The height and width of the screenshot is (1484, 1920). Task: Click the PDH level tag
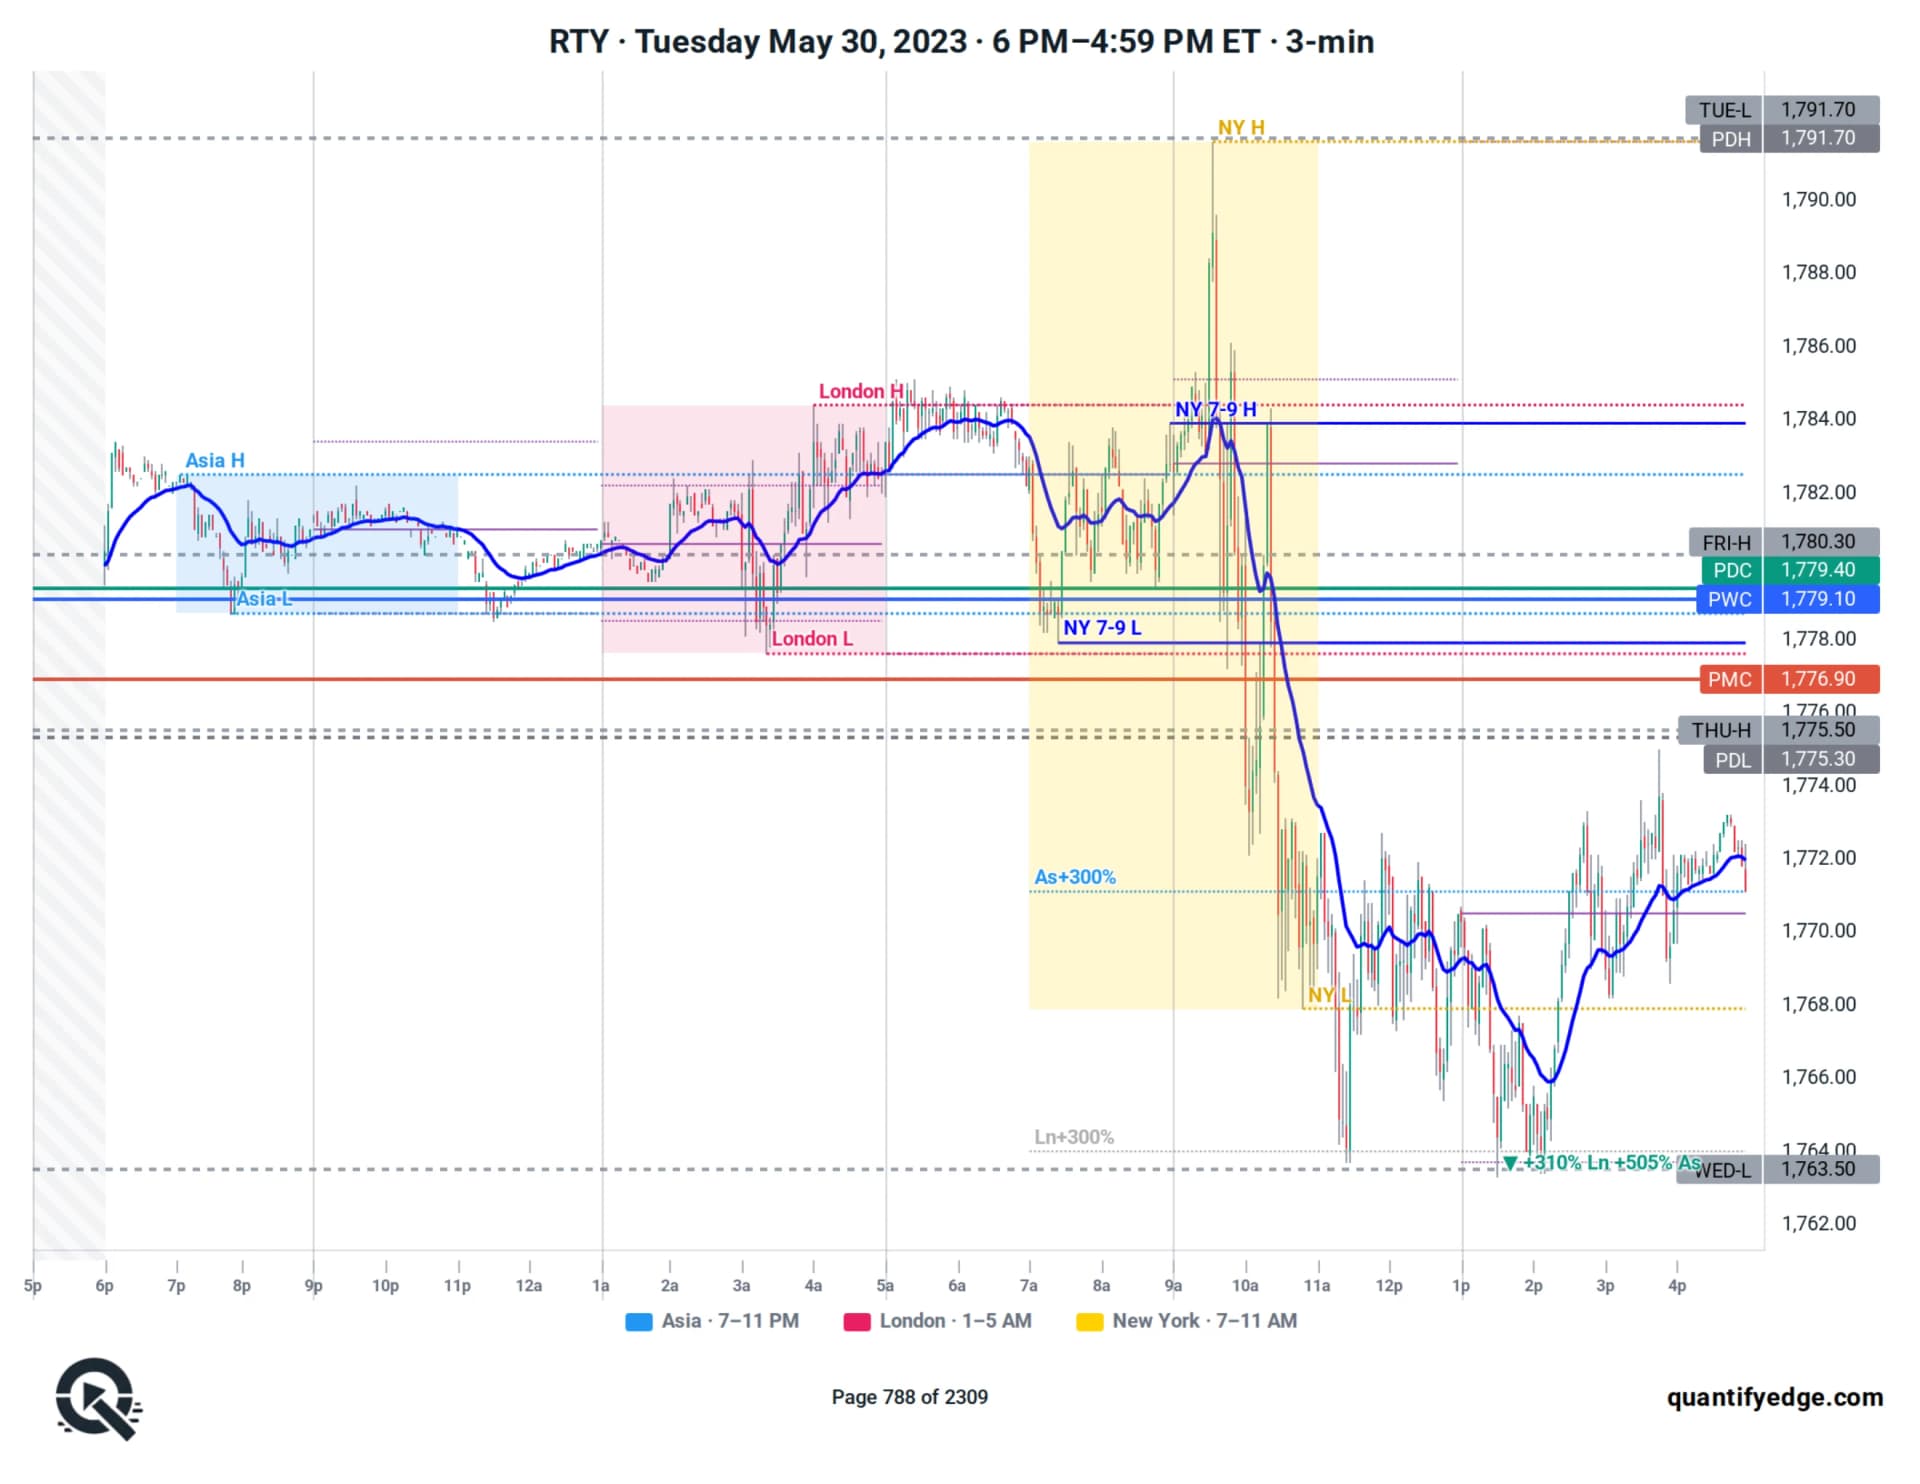[1730, 139]
